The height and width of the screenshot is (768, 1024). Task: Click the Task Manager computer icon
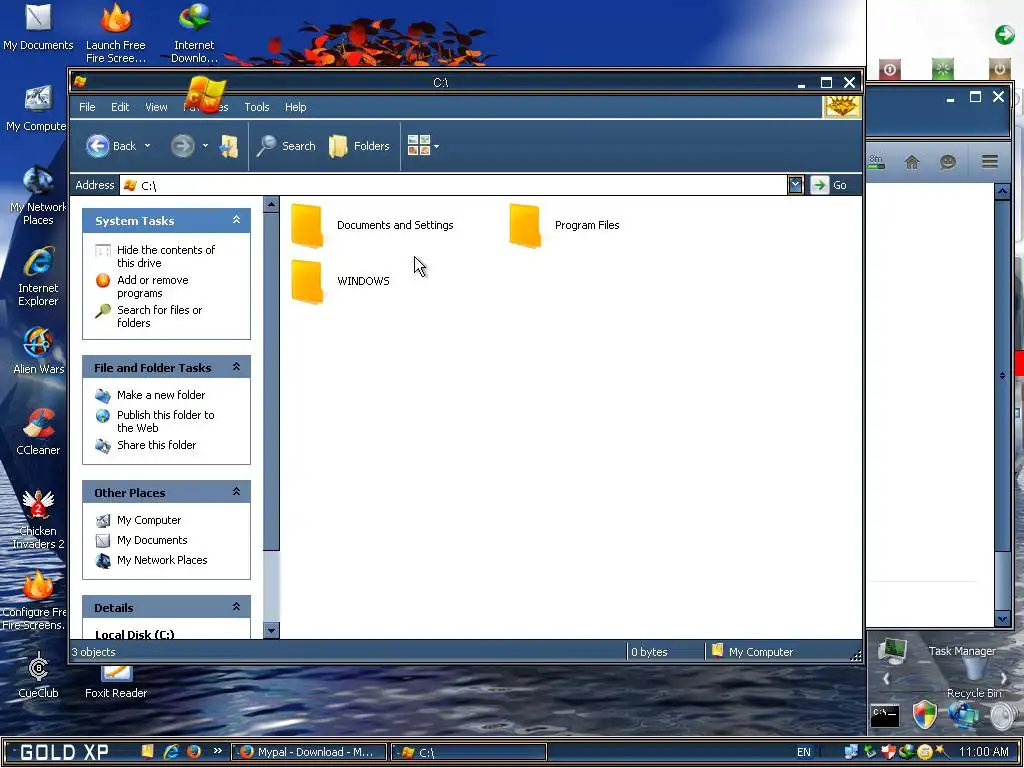[x=892, y=651]
